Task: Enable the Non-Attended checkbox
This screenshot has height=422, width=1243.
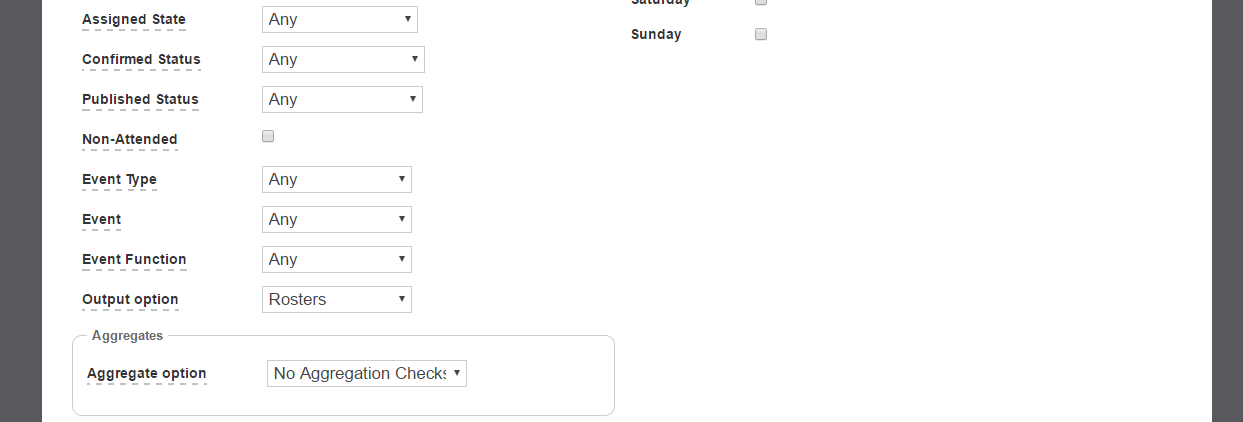Action: click(268, 137)
